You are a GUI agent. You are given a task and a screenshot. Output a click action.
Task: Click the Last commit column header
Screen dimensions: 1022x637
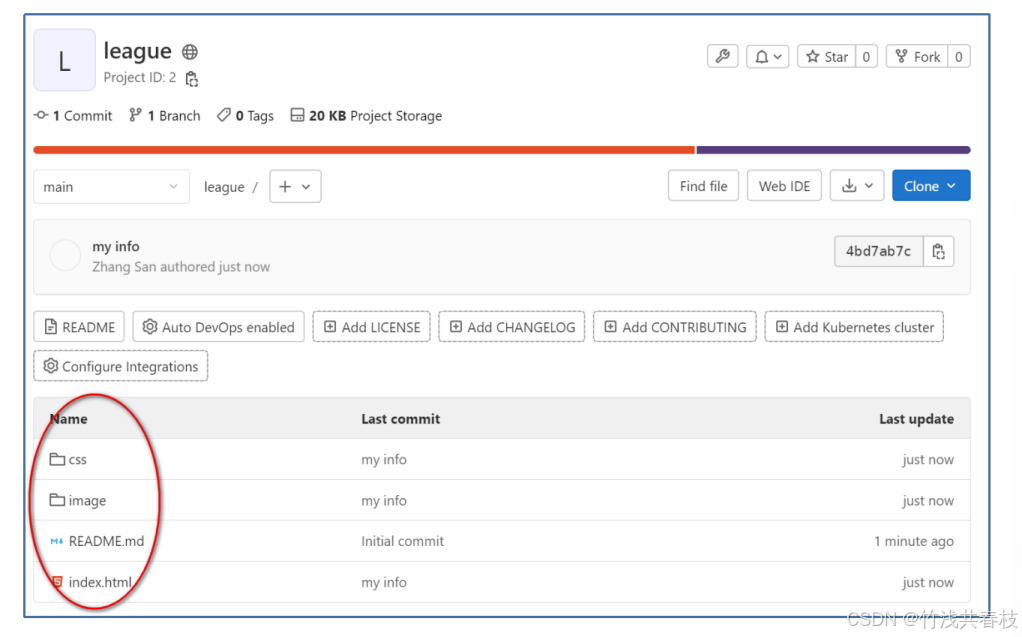[x=401, y=419]
